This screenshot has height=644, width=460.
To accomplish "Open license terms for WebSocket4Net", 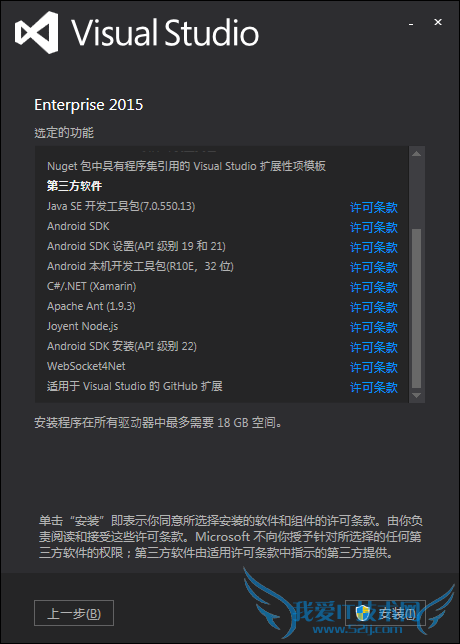I will 374,367.
